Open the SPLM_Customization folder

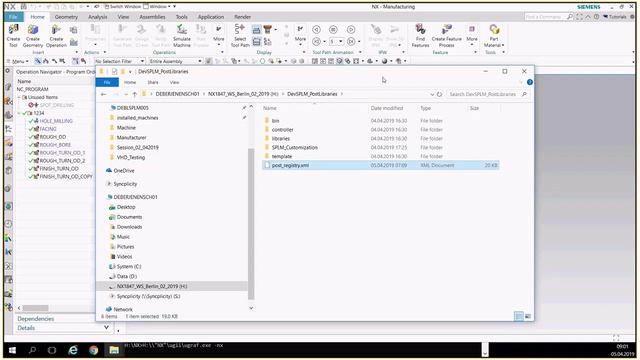coord(295,148)
